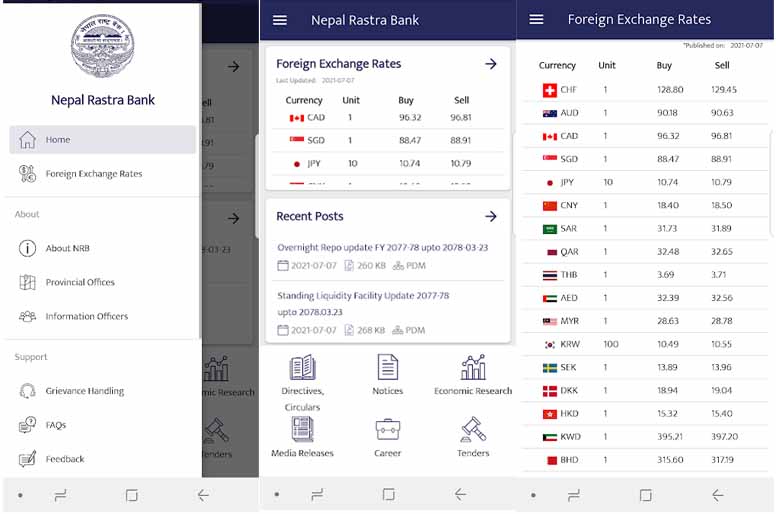
Task: Tap the CNY Chinese flag icon
Action: pos(550,206)
